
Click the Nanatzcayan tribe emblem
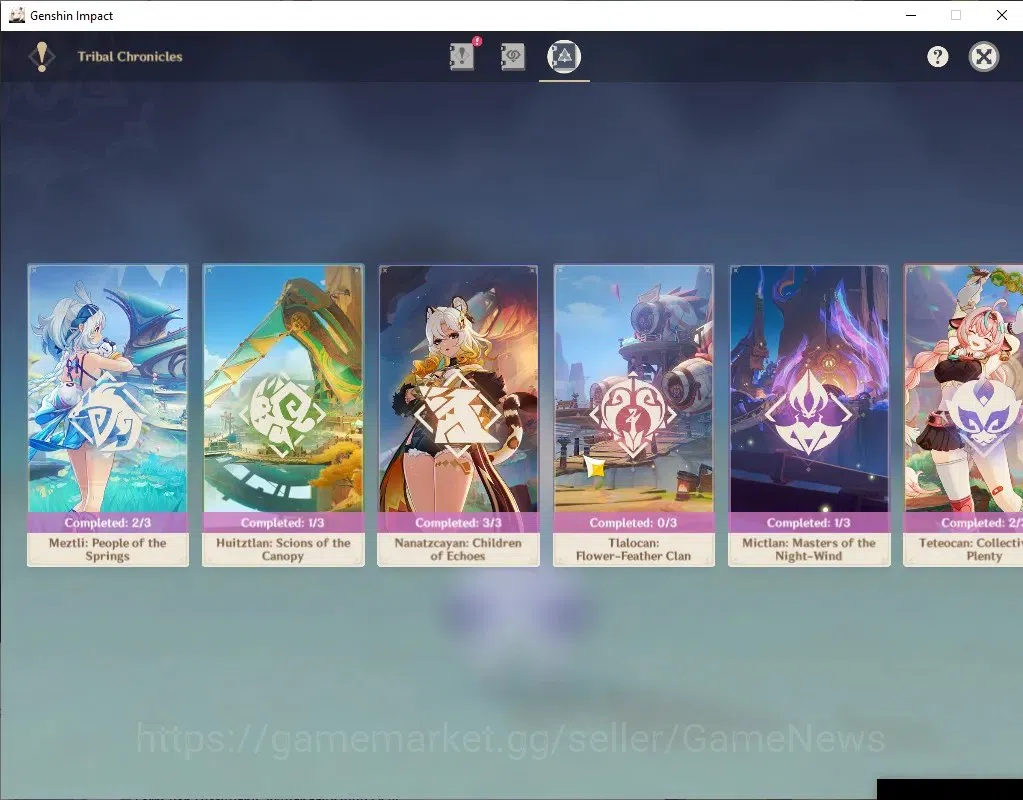click(x=457, y=414)
